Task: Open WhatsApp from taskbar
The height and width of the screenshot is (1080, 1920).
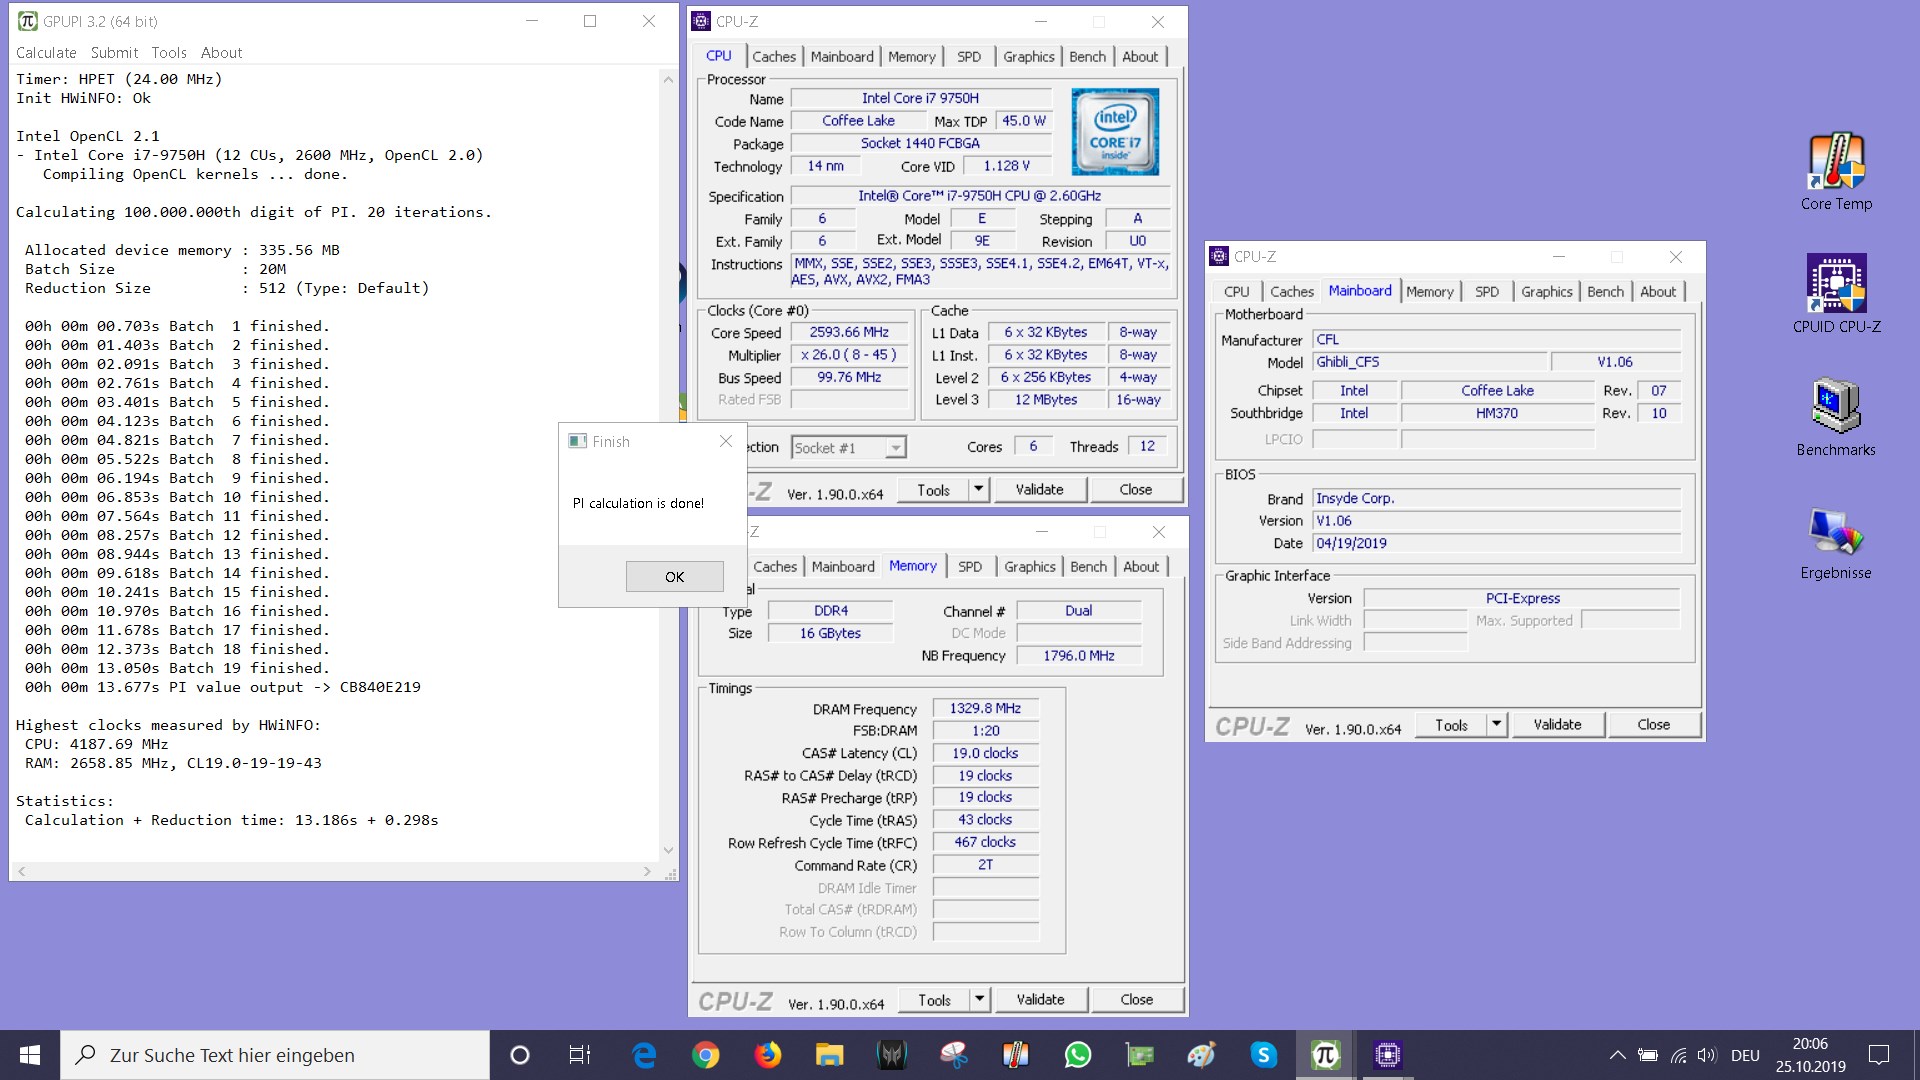Action: 1078,1055
